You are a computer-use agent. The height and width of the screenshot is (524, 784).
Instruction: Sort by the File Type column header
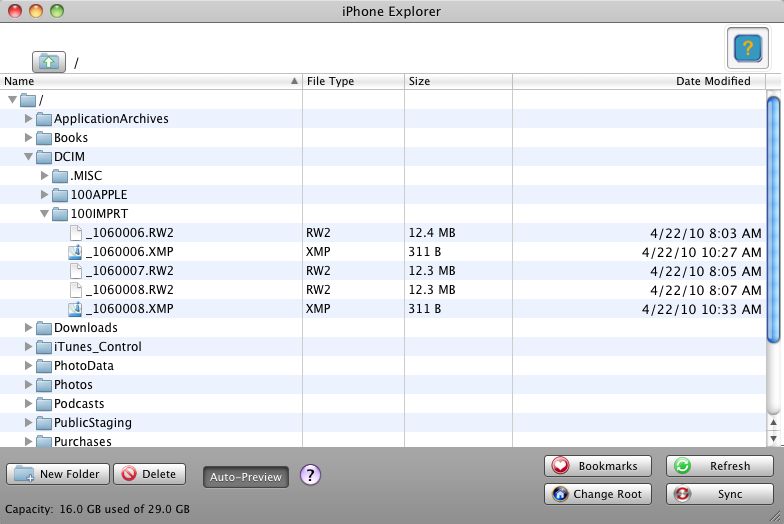[x=354, y=82]
